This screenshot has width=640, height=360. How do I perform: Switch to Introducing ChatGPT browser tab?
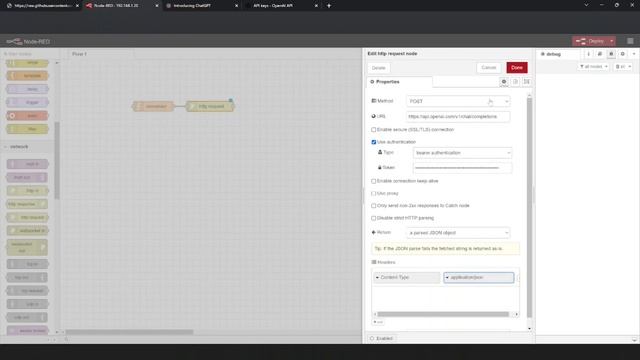(x=201, y=6)
